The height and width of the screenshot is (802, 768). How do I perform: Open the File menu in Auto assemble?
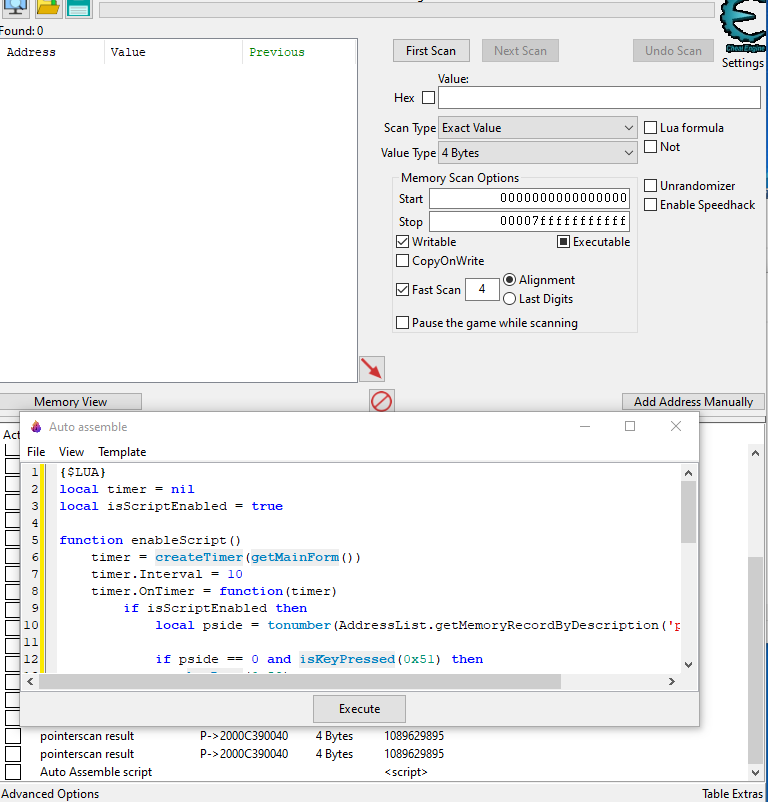pyautogui.click(x=36, y=452)
